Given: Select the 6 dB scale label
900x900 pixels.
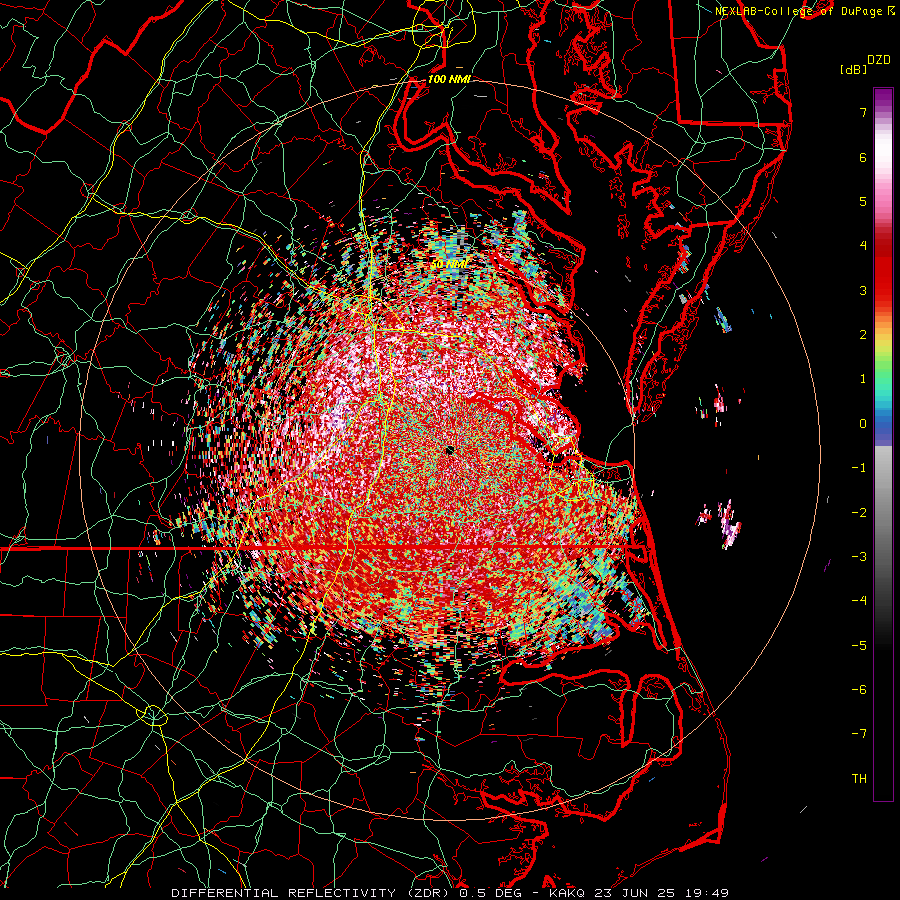Looking at the screenshot, I should (x=863, y=157).
